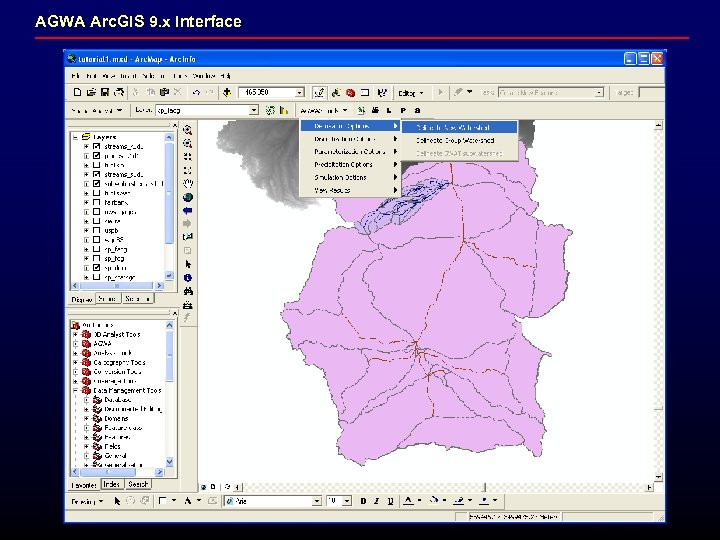This screenshot has width=720, height=540.
Task: Select the Find binoculars tool
Action: [x=187, y=291]
